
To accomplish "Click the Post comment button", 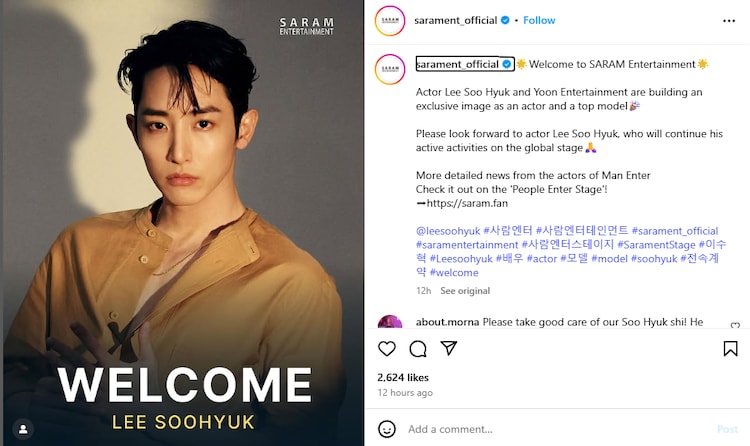I will 728,429.
